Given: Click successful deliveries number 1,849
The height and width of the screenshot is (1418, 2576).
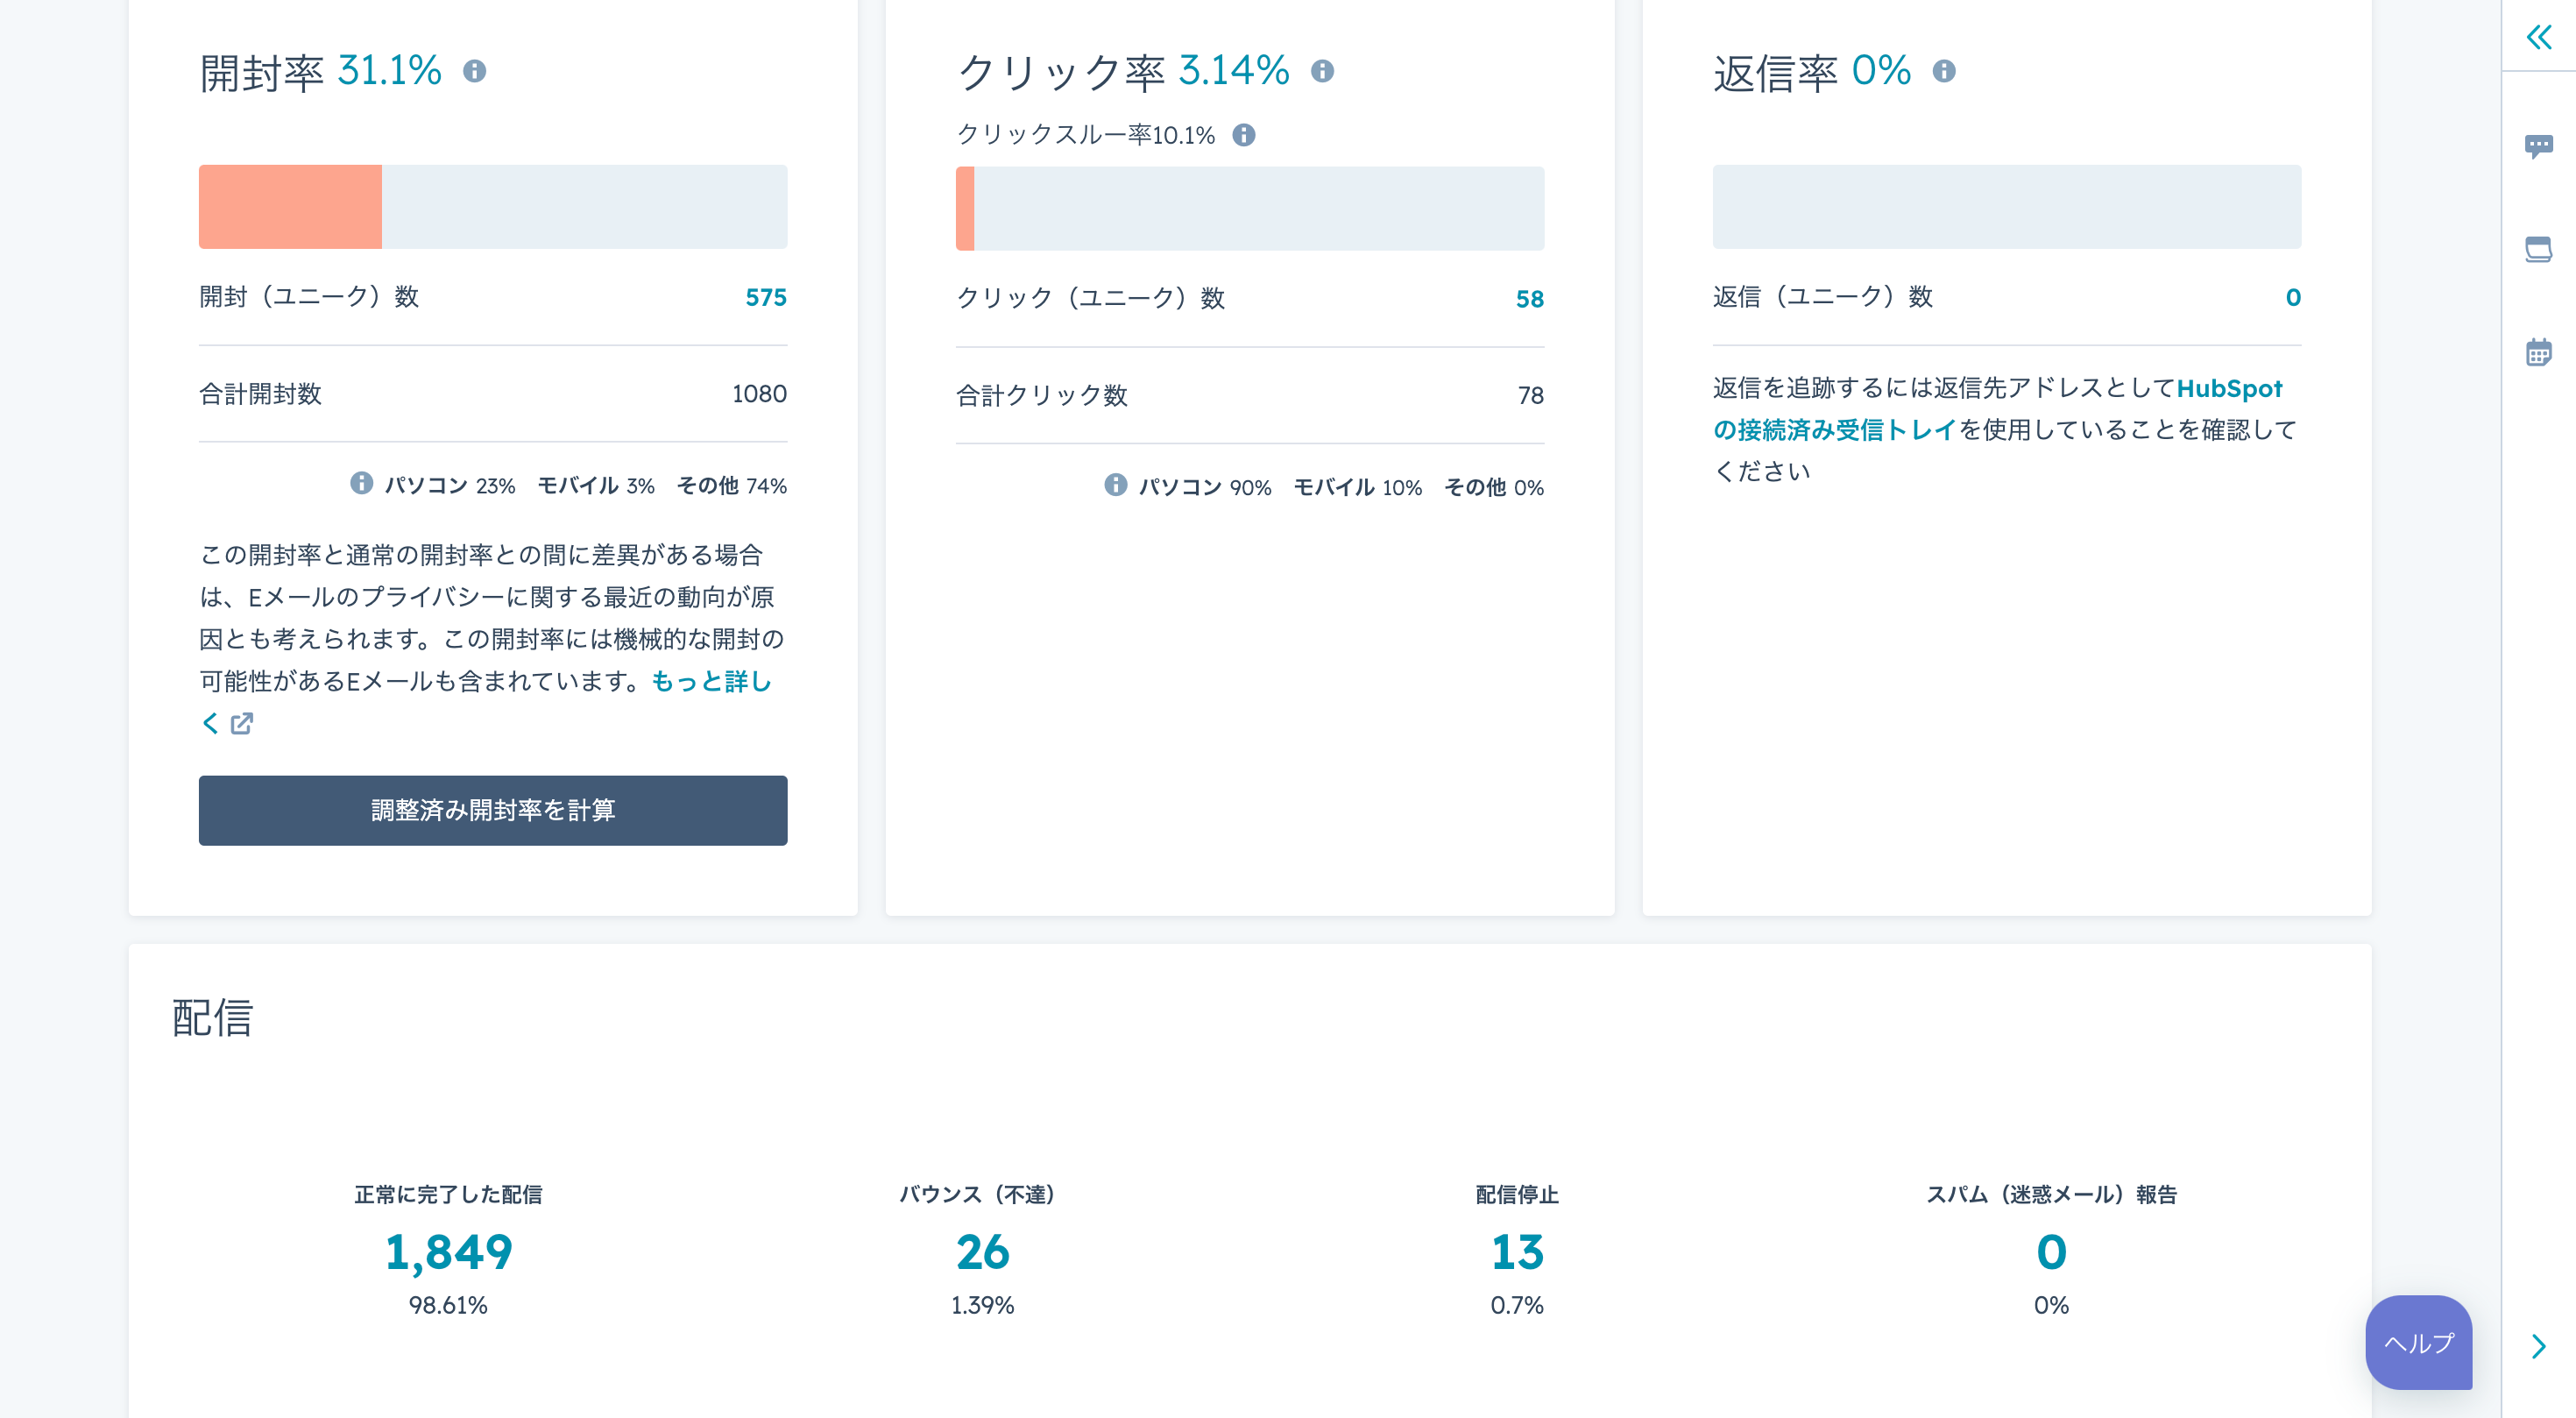Looking at the screenshot, I should point(448,1252).
